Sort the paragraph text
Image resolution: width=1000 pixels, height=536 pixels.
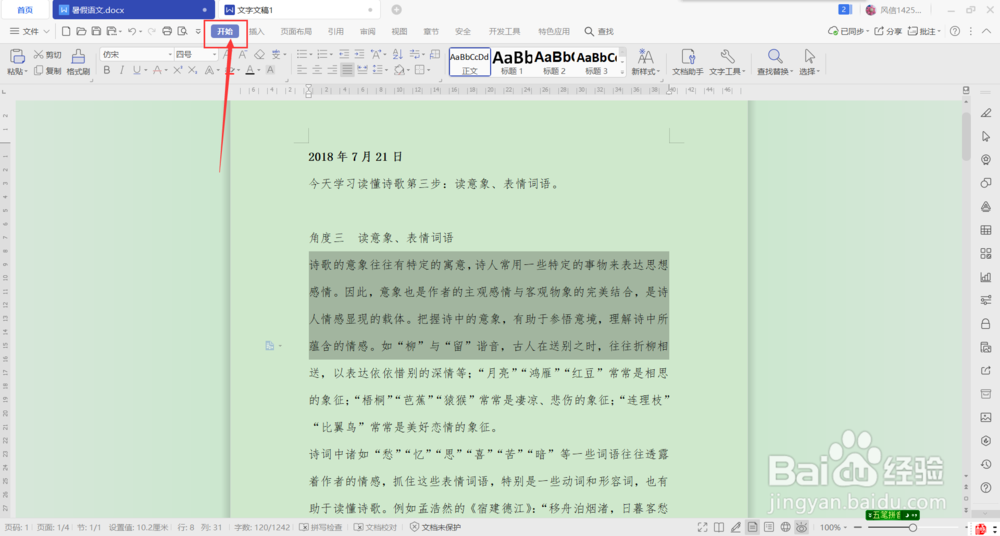(x=397, y=55)
